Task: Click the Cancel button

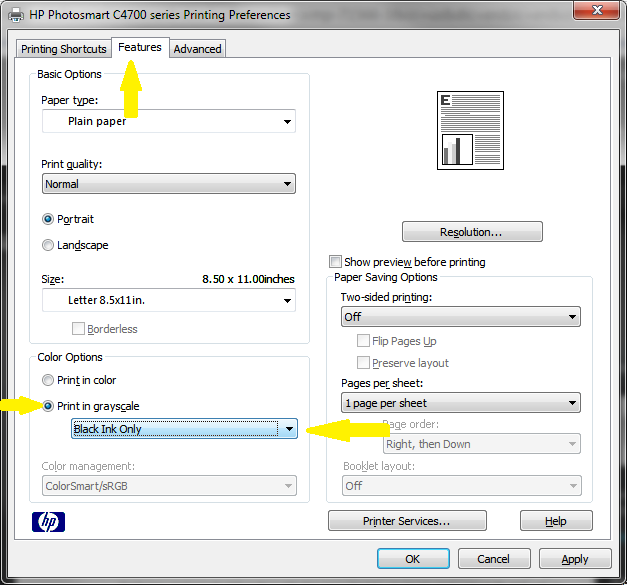Action: (x=494, y=559)
